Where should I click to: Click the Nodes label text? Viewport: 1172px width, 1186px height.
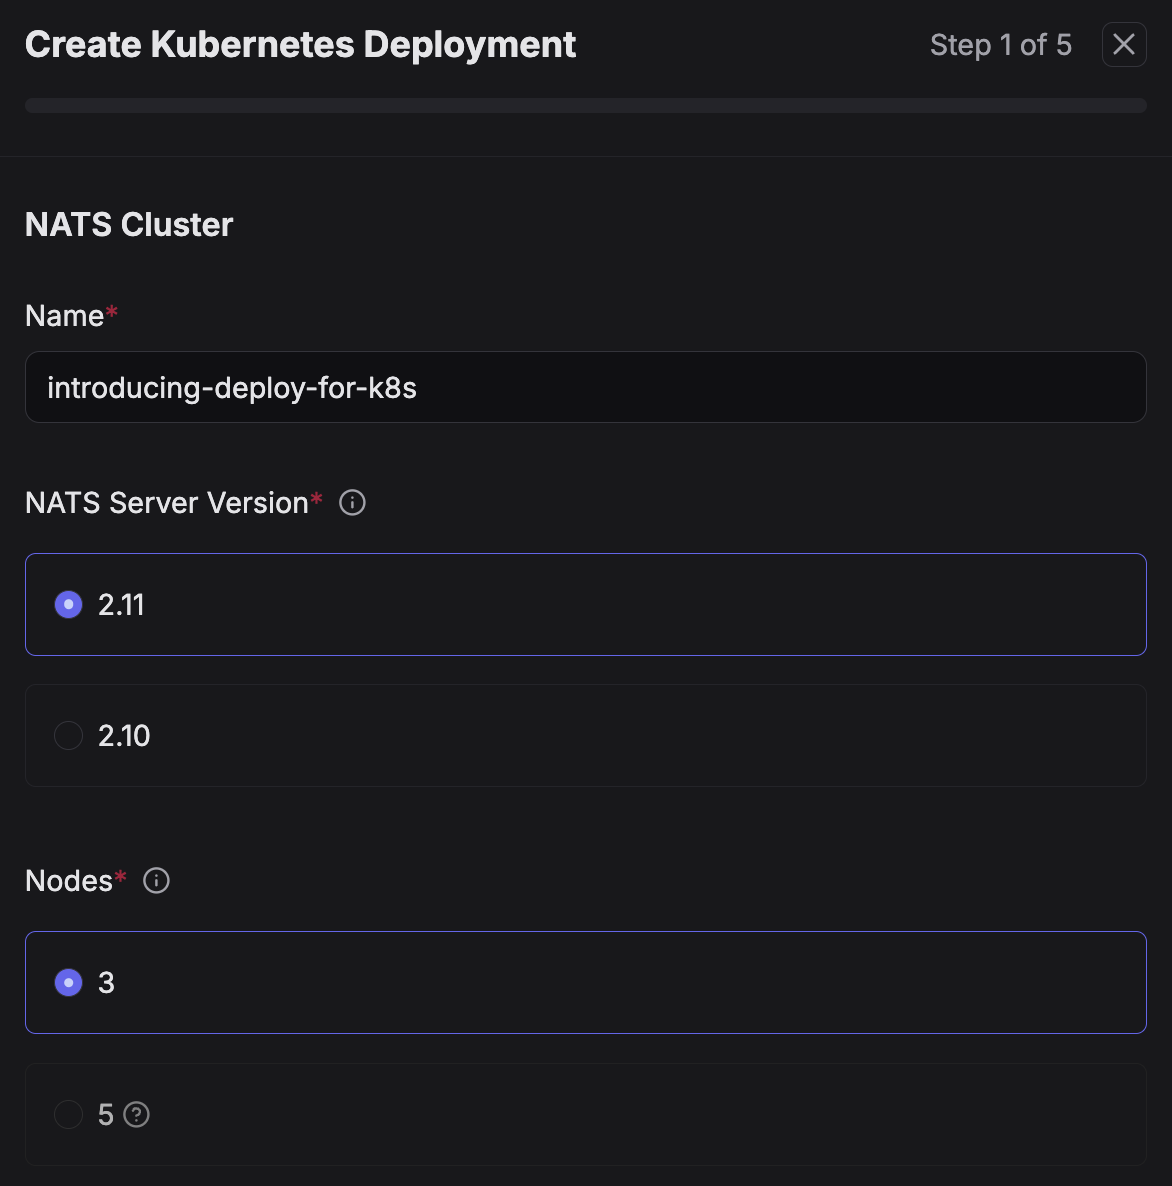(x=69, y=880)
